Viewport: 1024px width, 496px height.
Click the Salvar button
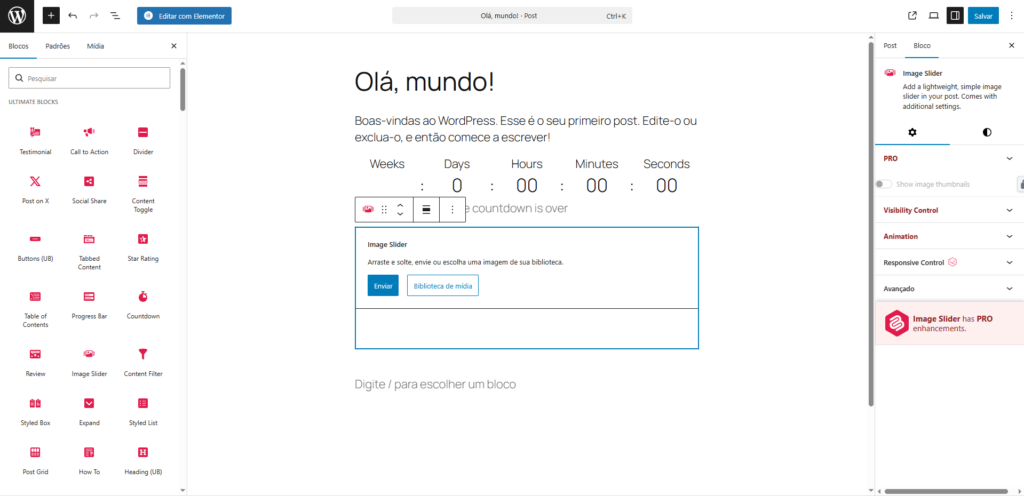[x=983, y=16]
